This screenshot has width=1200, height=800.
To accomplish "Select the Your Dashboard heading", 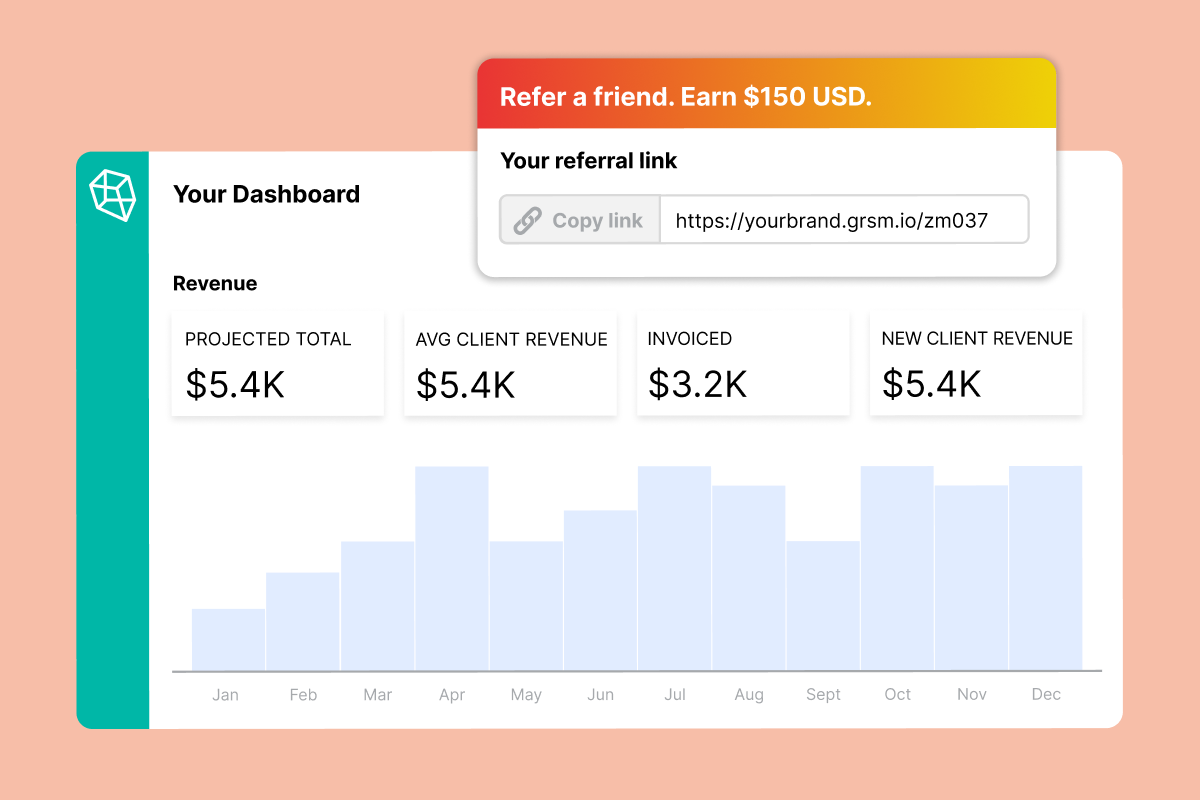I will click(266, 194).
